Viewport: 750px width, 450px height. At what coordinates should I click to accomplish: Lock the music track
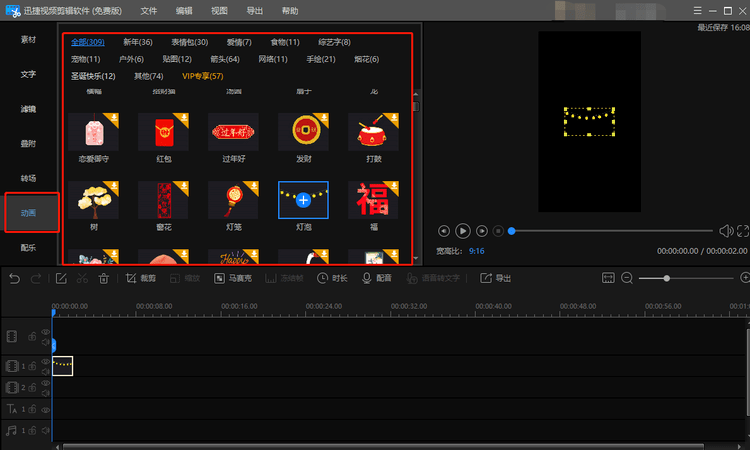click(32, 431)
